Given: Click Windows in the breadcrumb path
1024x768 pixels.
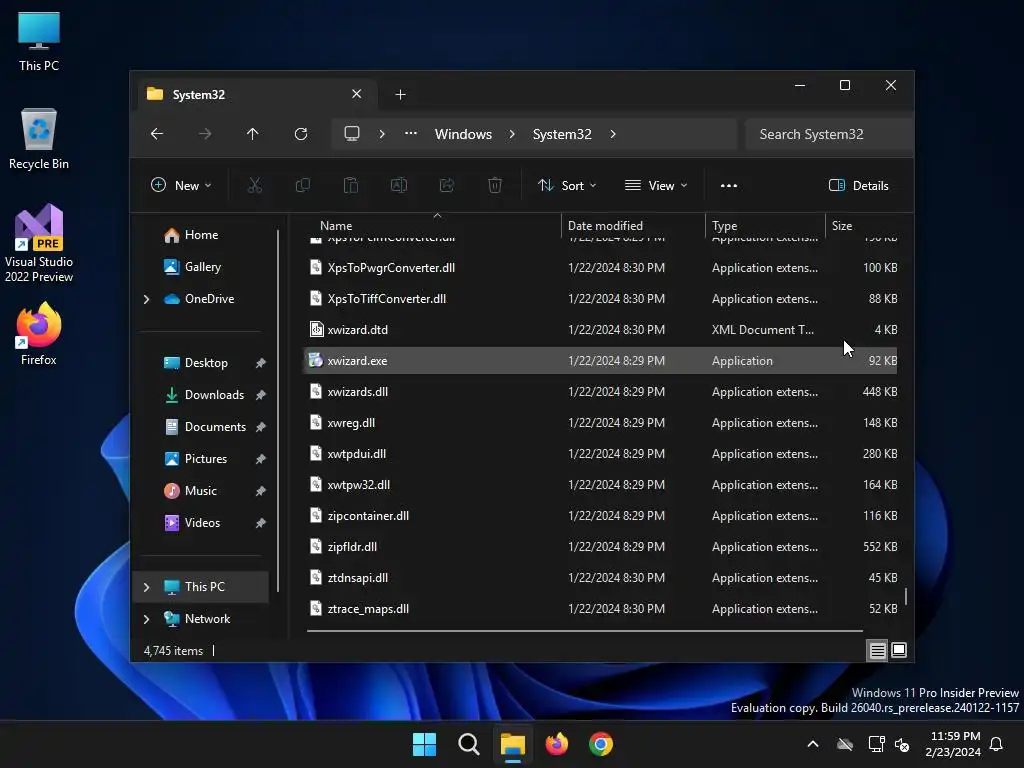Looking at the screenshot, I should tap(463, 134).
